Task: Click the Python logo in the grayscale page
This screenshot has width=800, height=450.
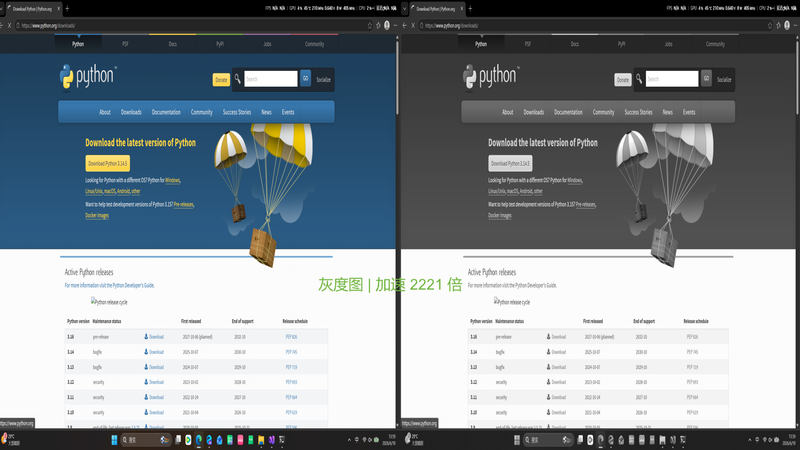Action: tap(490, 77)
